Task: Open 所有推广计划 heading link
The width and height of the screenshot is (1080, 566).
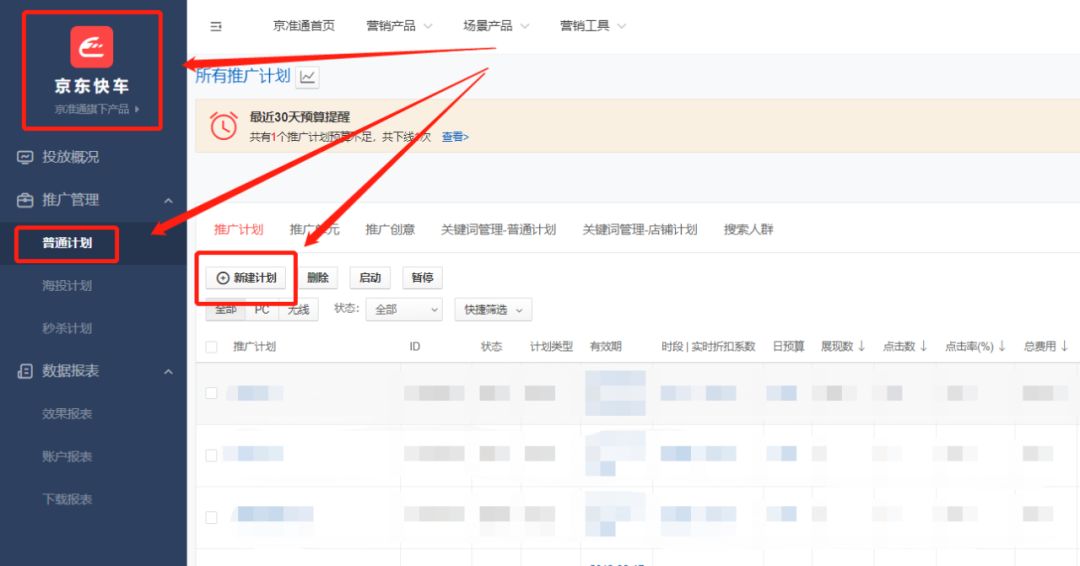Action: (x=243, y=76)
